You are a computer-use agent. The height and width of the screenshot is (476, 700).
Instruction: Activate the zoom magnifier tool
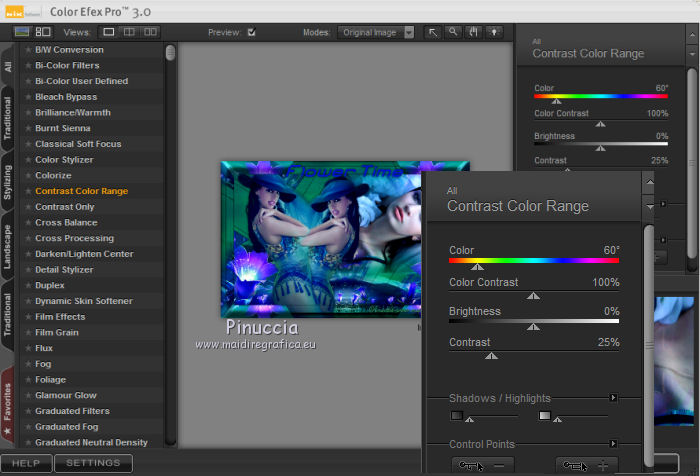tap(453, 32)
